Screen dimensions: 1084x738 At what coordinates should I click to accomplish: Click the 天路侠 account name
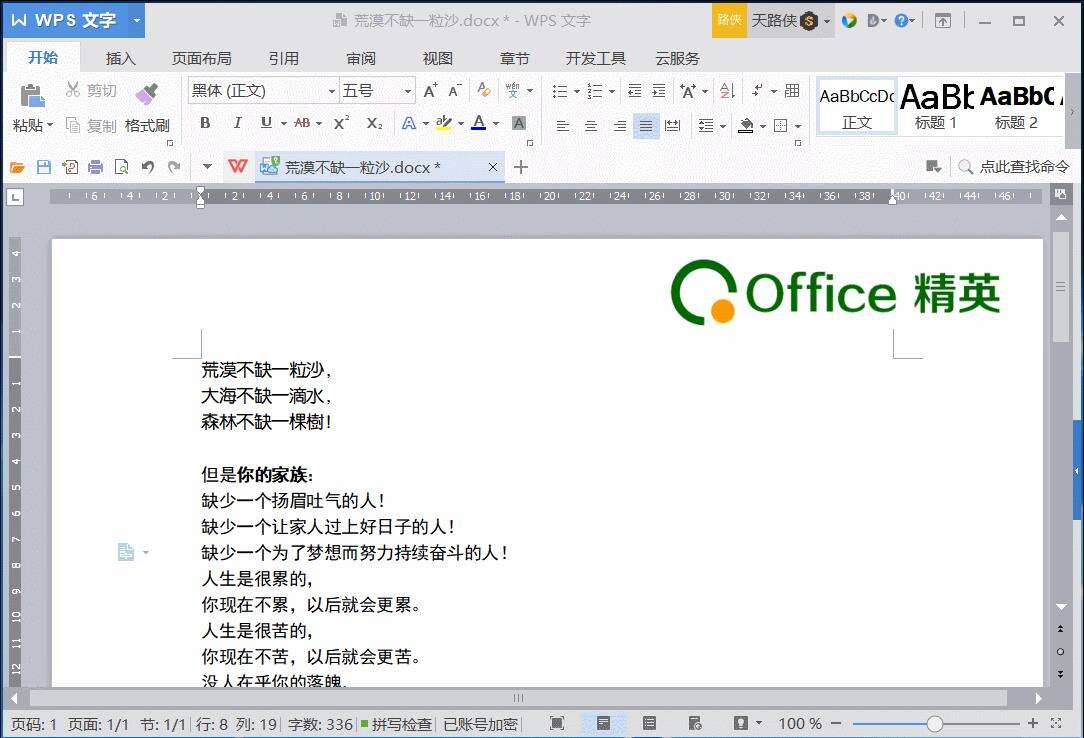coord(774,21)
